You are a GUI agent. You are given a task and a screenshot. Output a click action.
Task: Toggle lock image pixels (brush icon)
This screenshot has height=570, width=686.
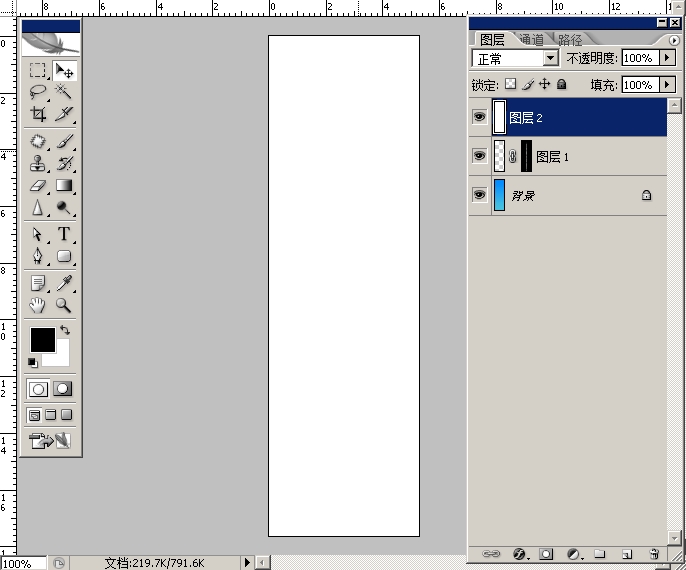pos(528,84)
